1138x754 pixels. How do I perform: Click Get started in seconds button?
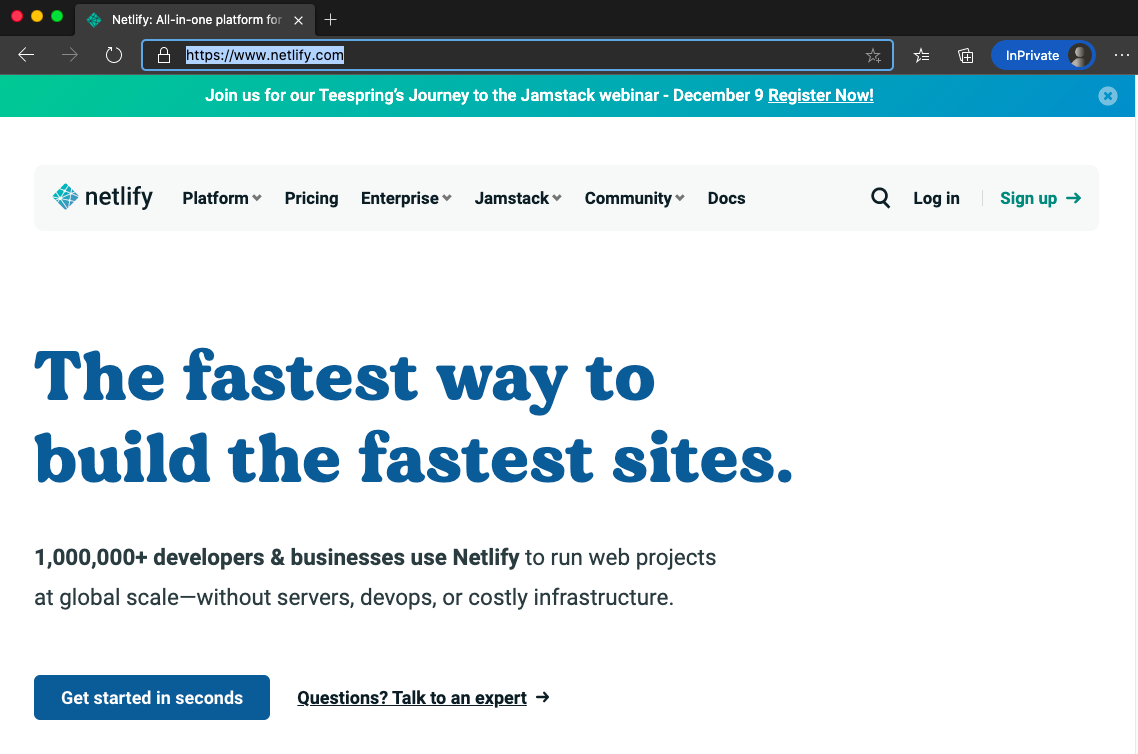tap(152, 697)
